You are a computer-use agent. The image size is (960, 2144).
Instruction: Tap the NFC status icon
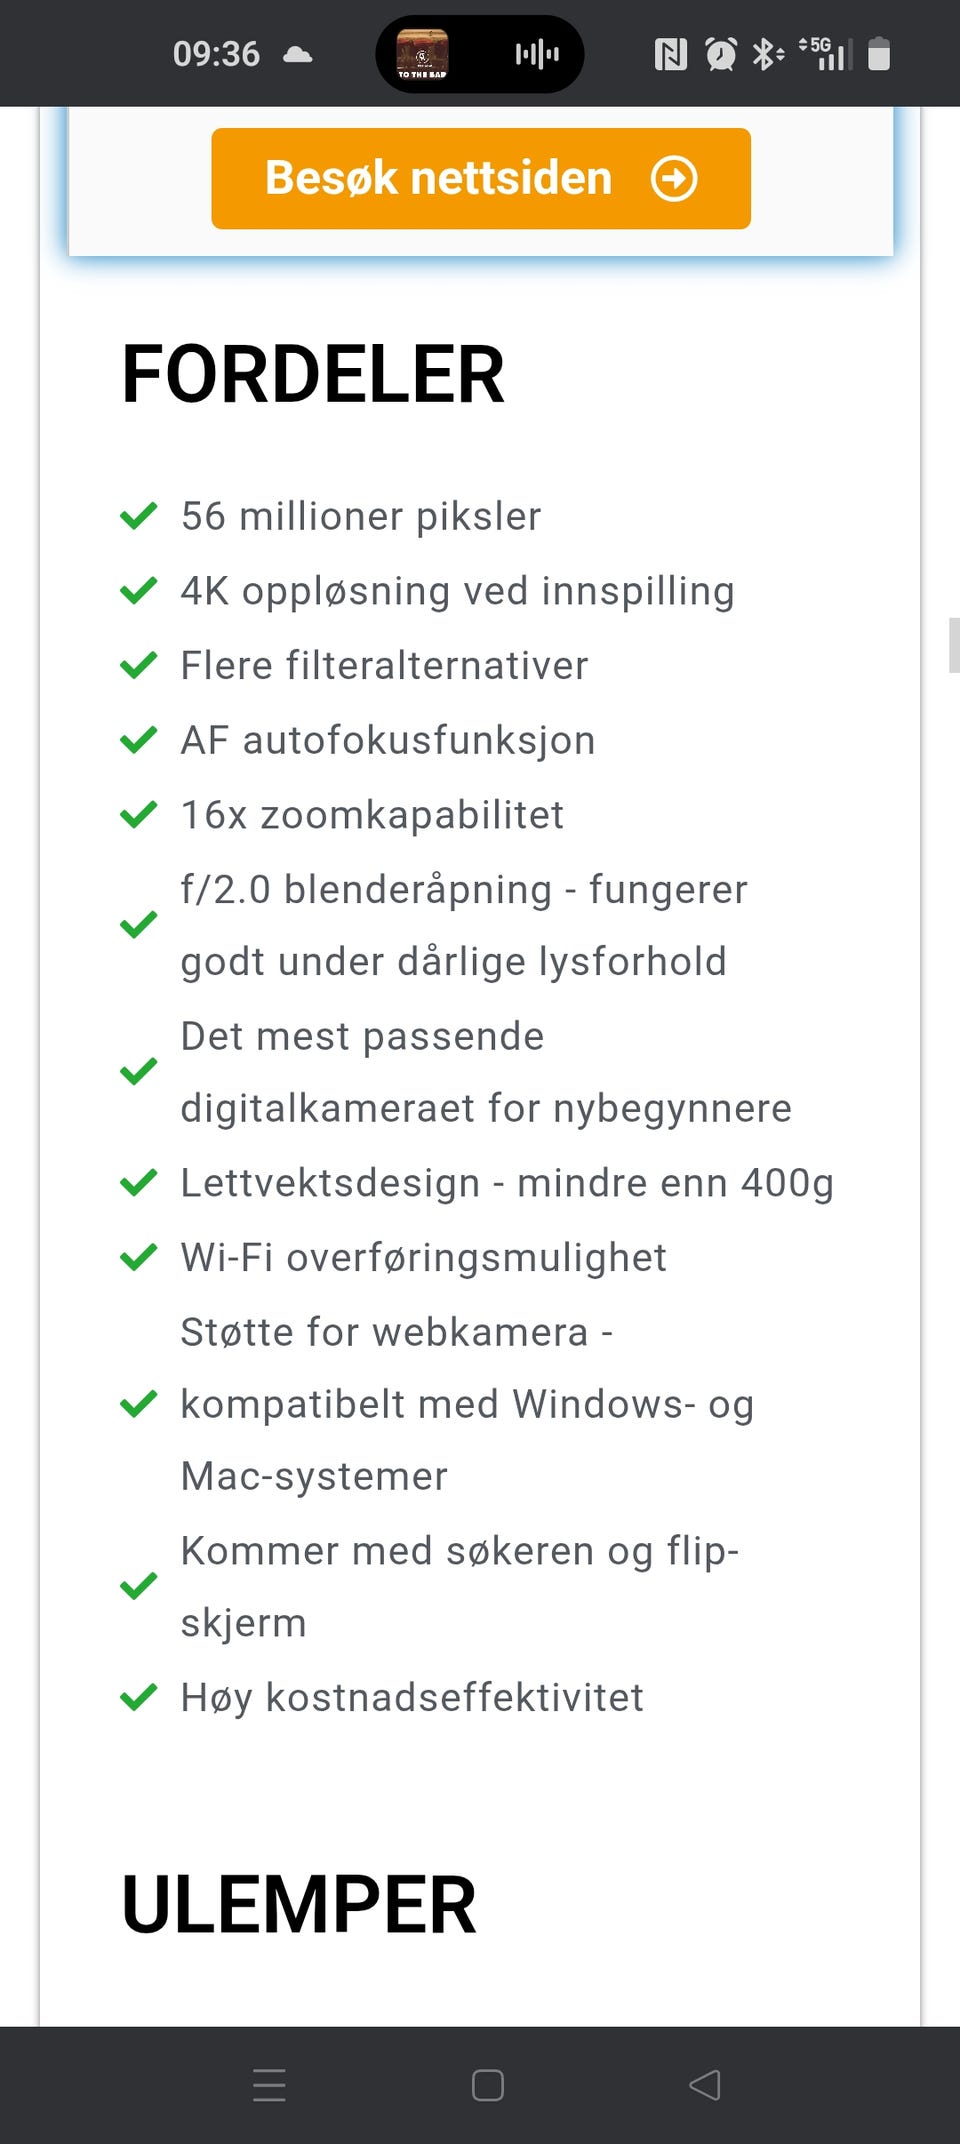tap(670, 54)
